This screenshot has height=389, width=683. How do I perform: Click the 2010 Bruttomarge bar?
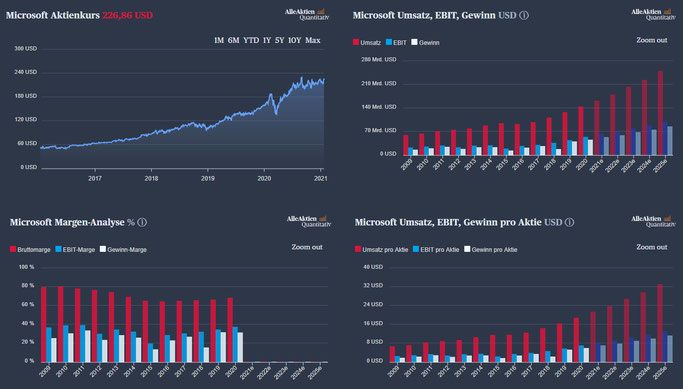pos(61,324)
